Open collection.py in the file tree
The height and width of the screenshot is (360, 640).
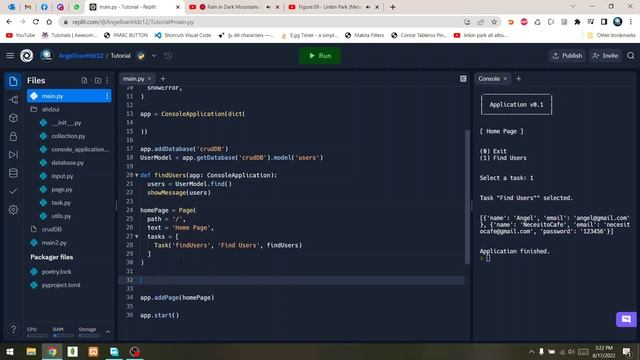[69, 136]
